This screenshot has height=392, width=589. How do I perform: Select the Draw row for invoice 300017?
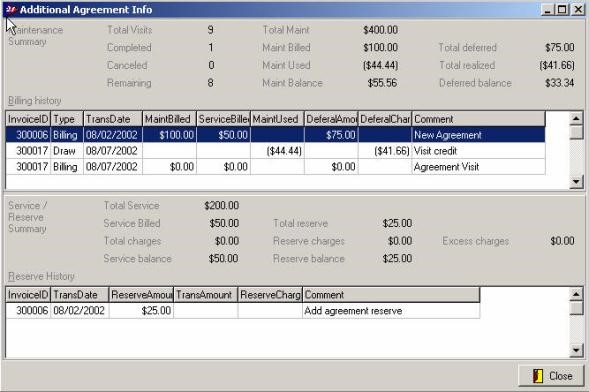[x=275, y=151]
